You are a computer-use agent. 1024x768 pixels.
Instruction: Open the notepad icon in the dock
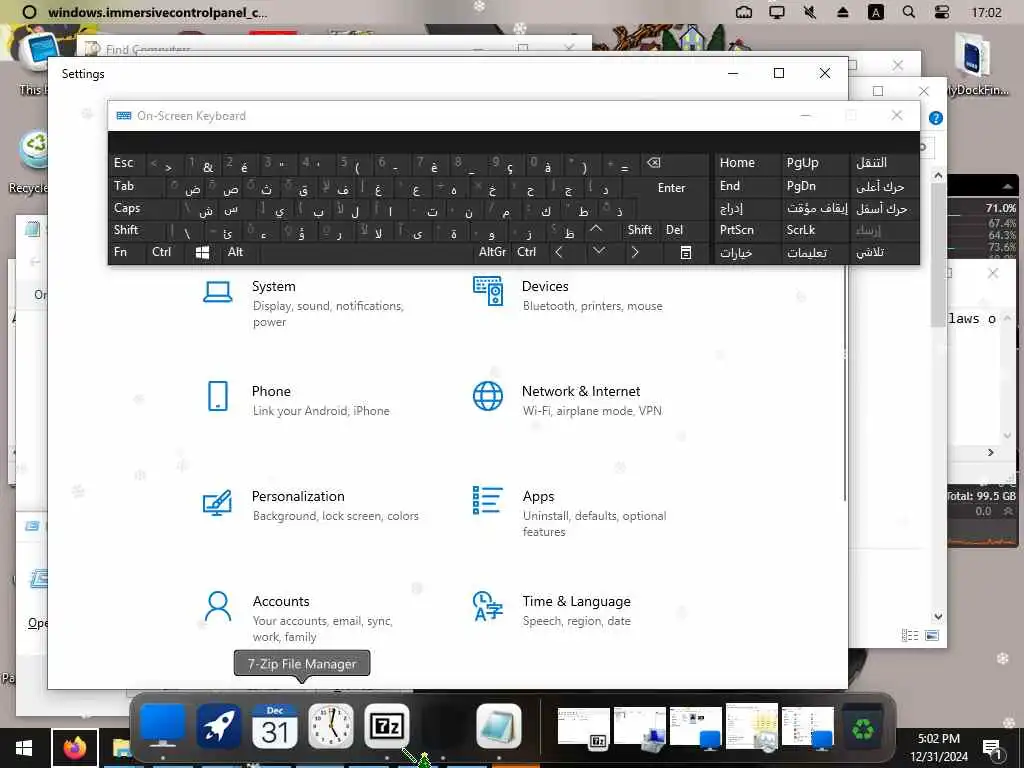(x=499, y=726)
